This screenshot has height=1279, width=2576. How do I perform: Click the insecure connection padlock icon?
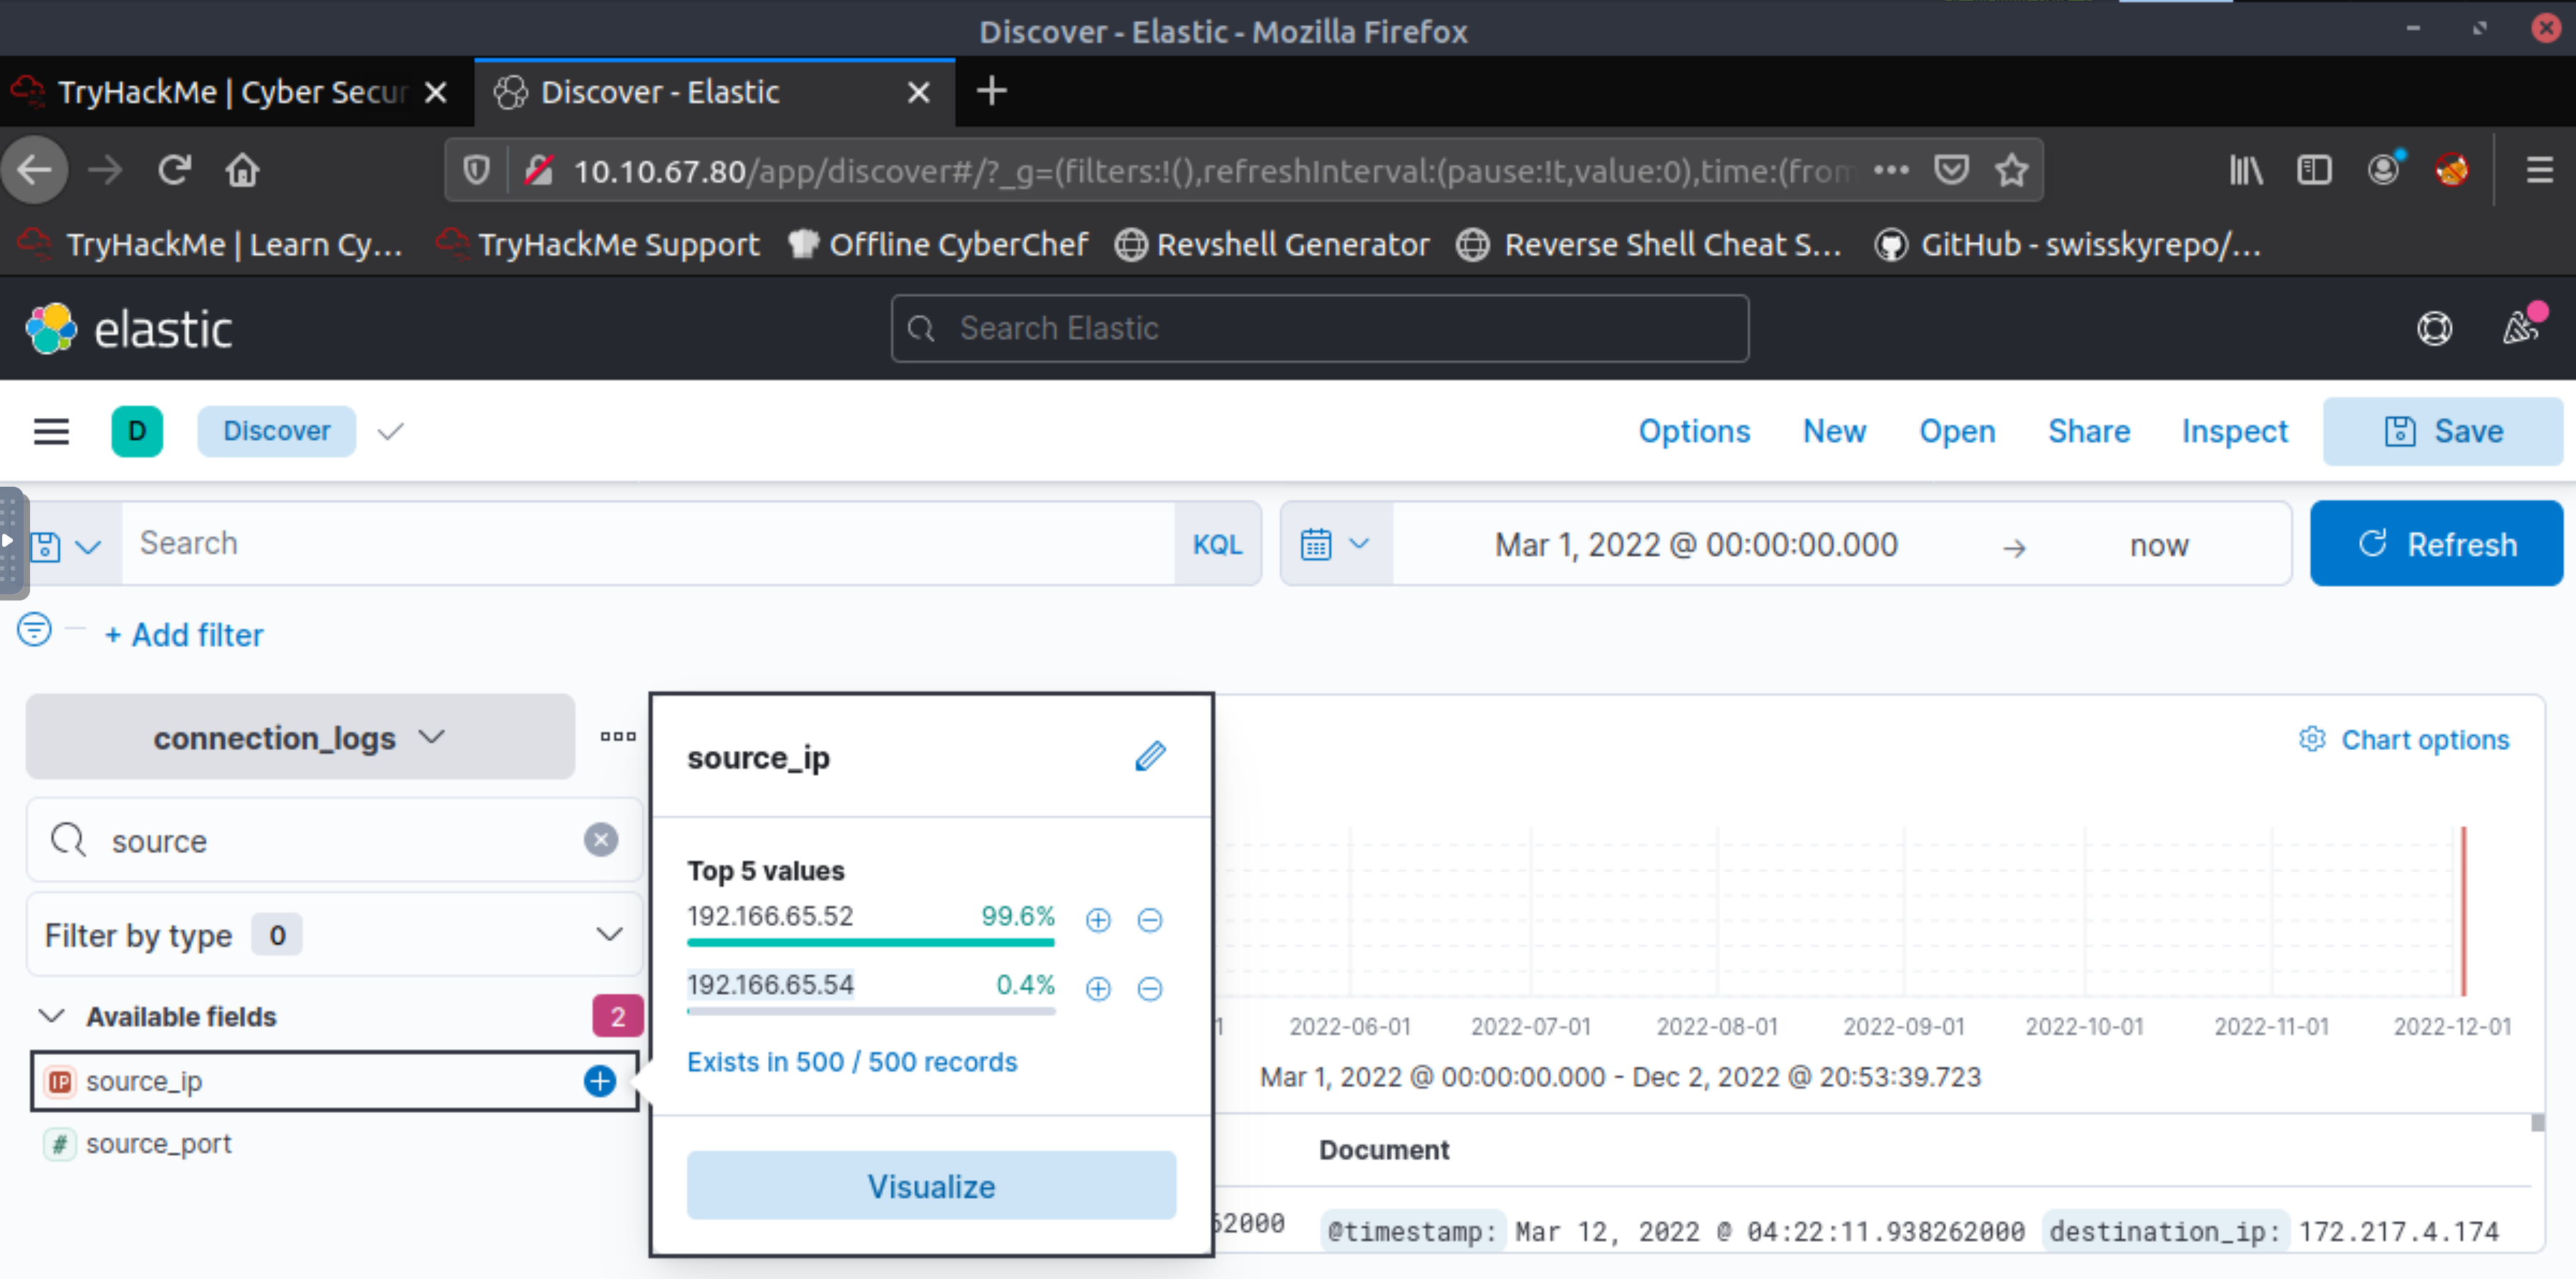coord(539,170)
